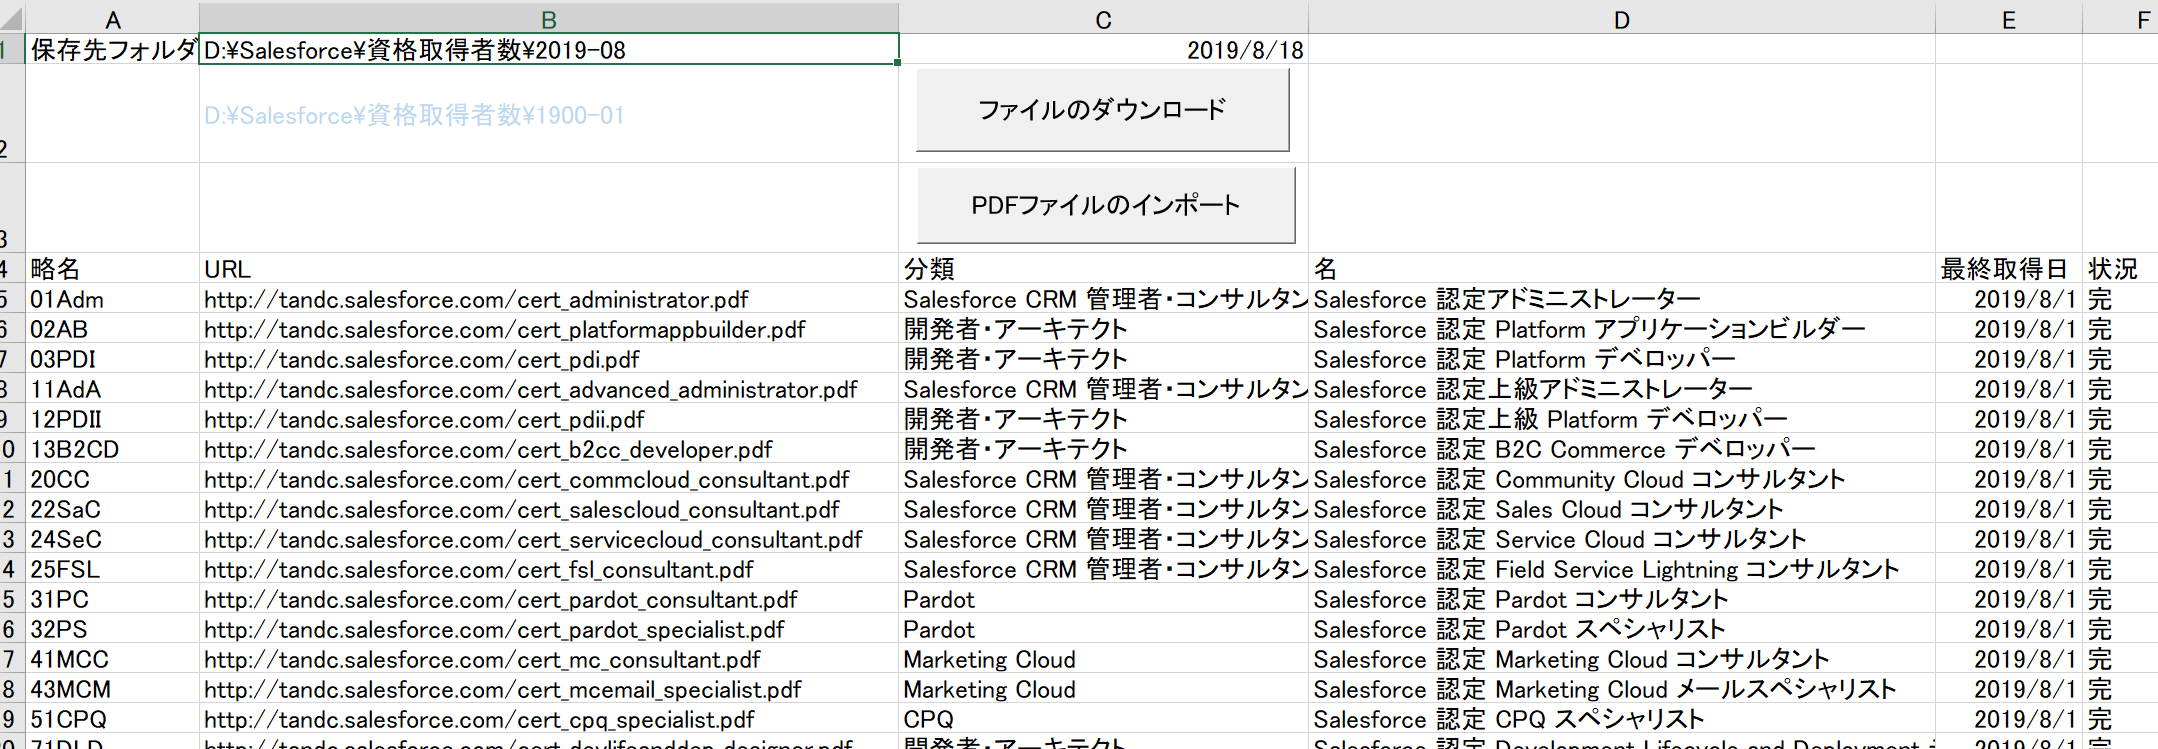
Task: Click the ファイルのダウンロード button
Action: tap(1102, 110)
